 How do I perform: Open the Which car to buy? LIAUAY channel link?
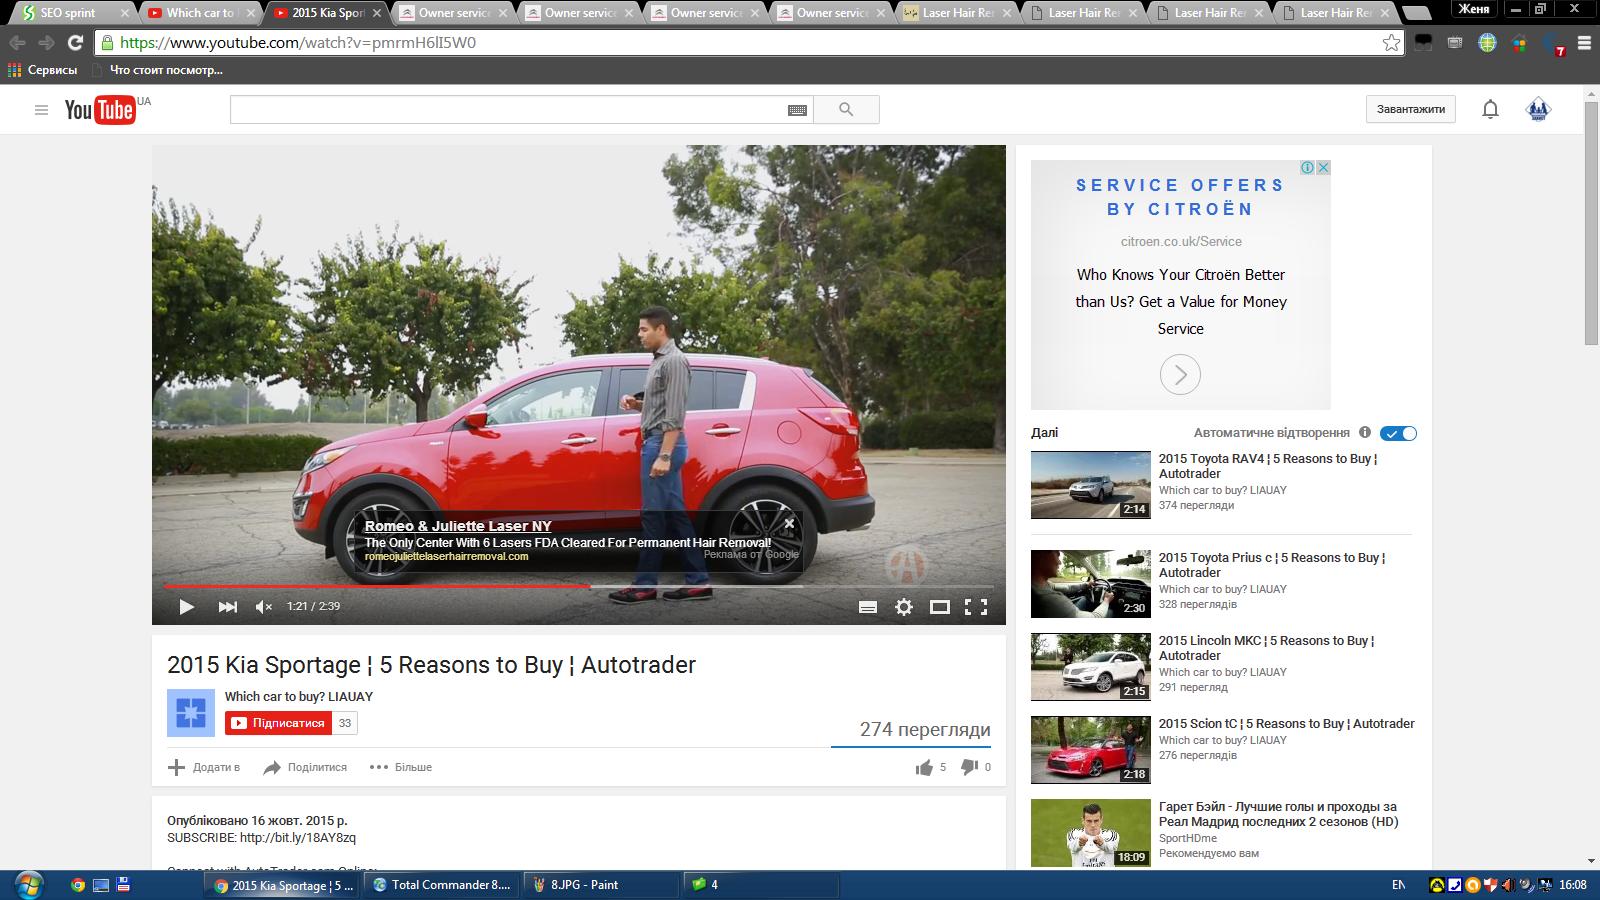tap(298, 696)
